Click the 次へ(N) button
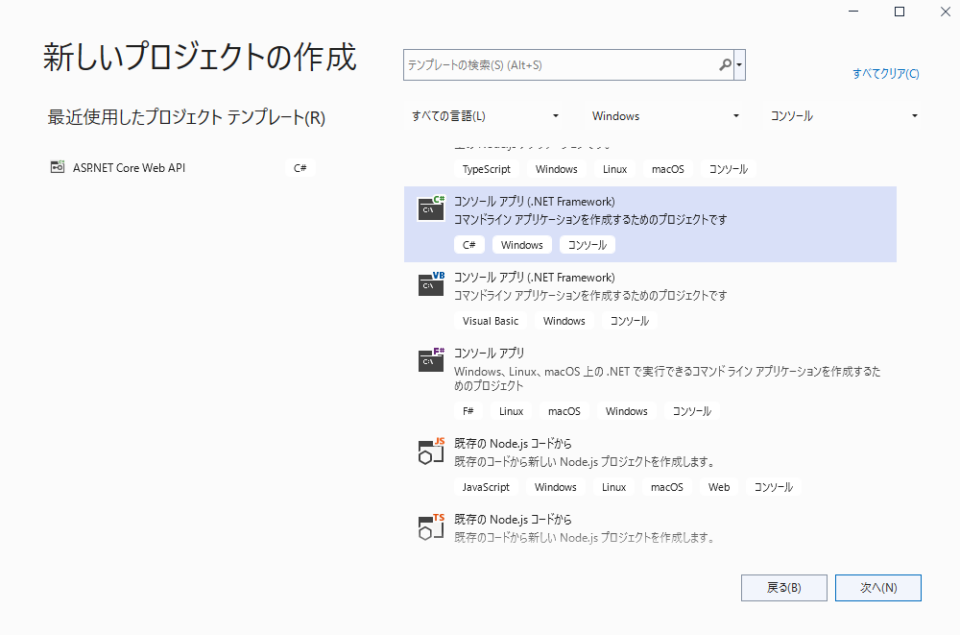Viewport: 960px width, 635px height. pos(877,587)
